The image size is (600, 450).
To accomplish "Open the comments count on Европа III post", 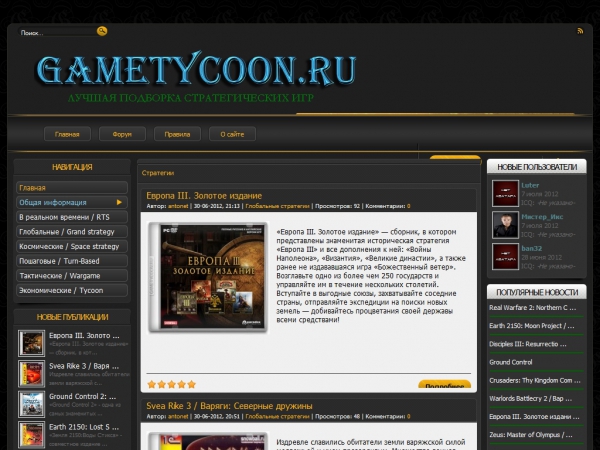I will pos(409,206).
